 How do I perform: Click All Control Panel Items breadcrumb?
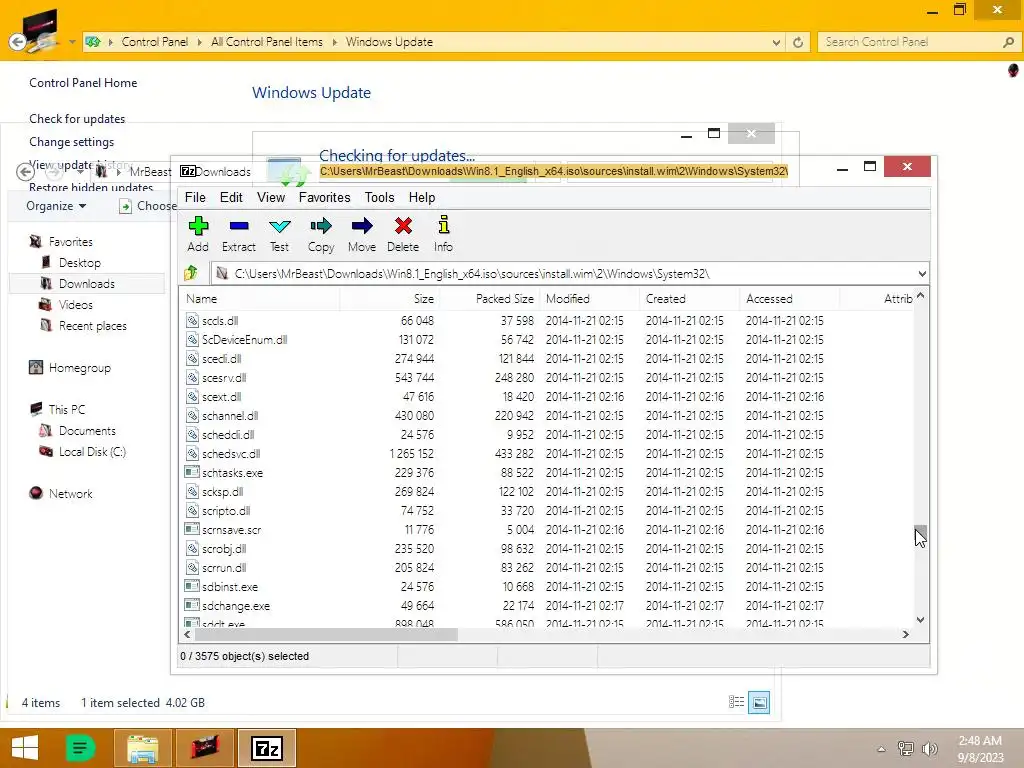[x=266, y=42]
